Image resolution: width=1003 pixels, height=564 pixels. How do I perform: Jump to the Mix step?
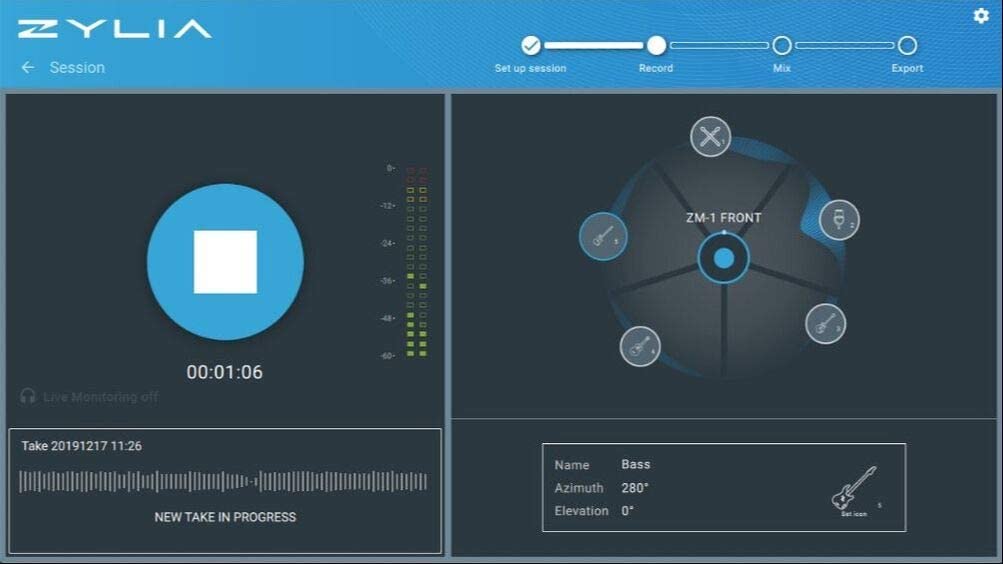click(x=782, y=45)
